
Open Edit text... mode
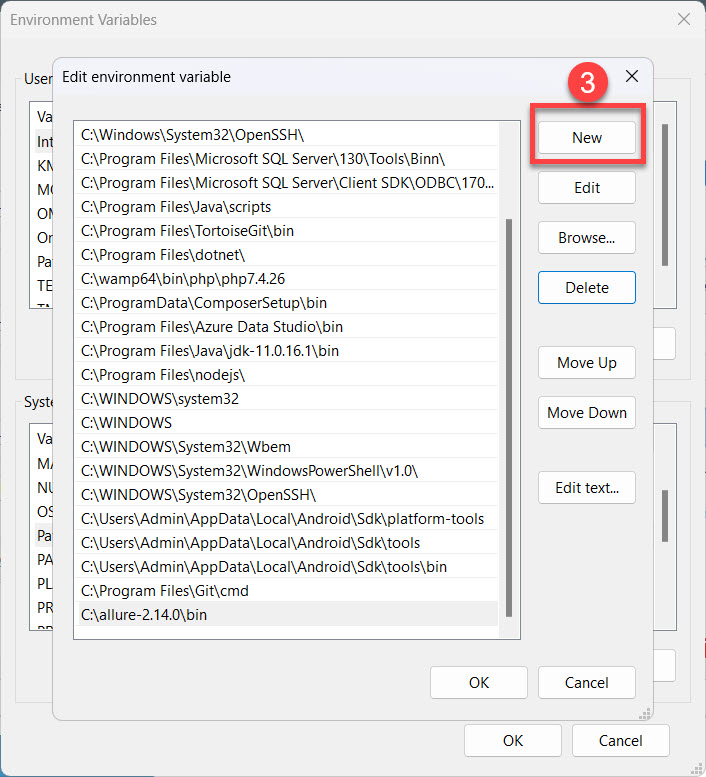[586, 488]
